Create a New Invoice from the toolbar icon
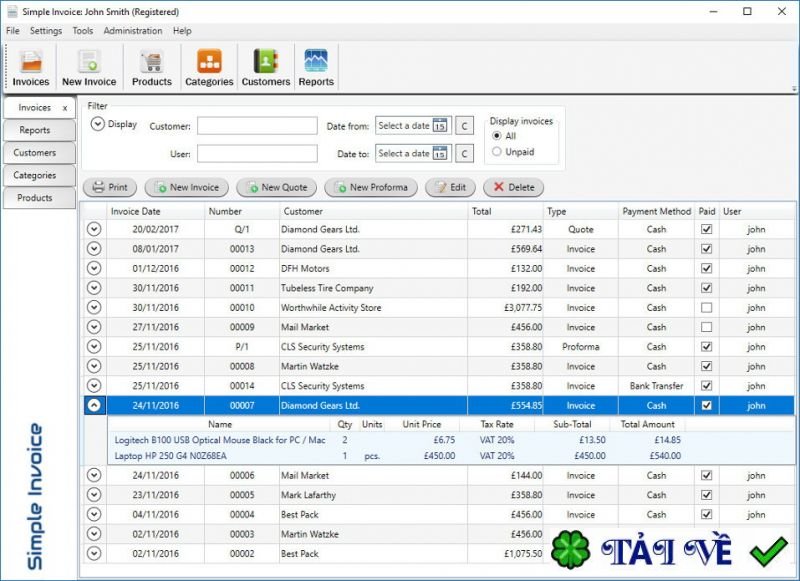This screenshot has height=581, width=800. click(x=89, y=64)
